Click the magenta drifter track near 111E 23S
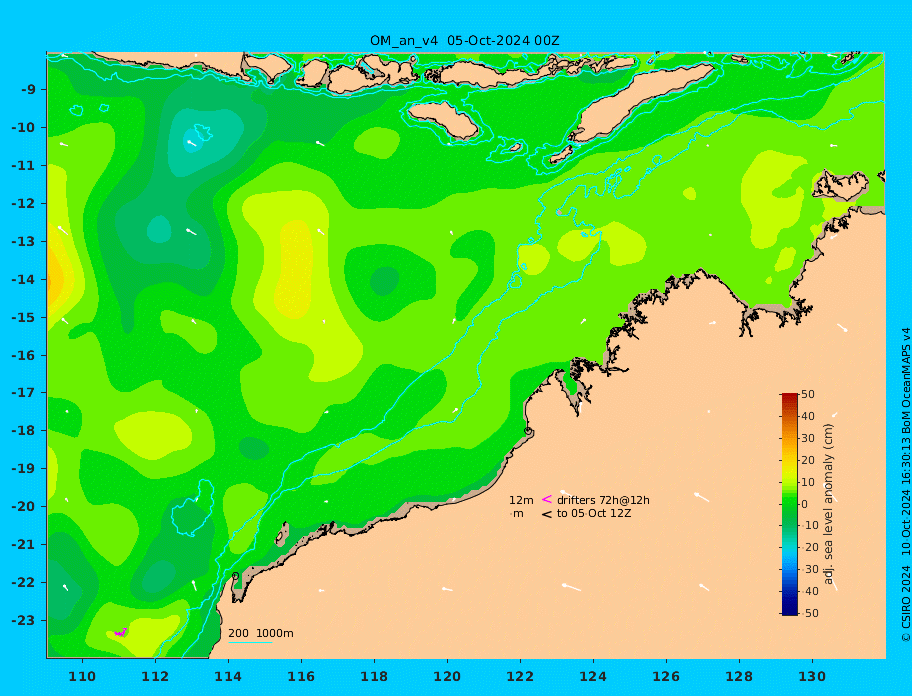The image size is (912, 696). point(120,632)
